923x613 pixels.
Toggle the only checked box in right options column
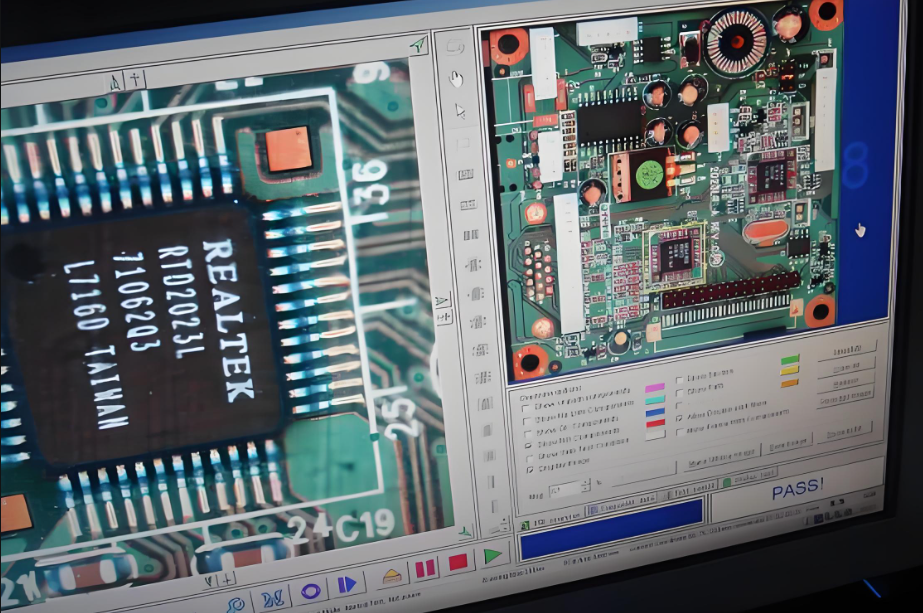[x=680, y=418]
